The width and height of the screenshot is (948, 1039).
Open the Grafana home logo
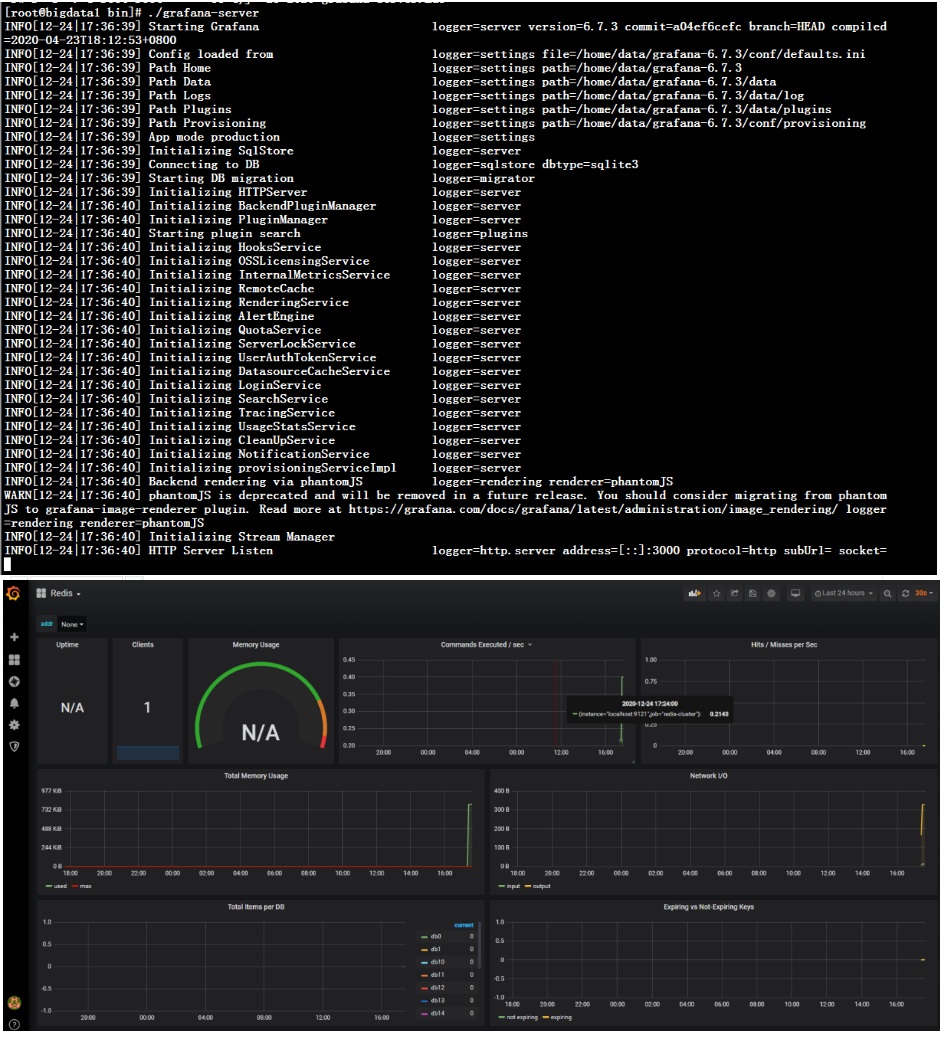pos(13,593)
